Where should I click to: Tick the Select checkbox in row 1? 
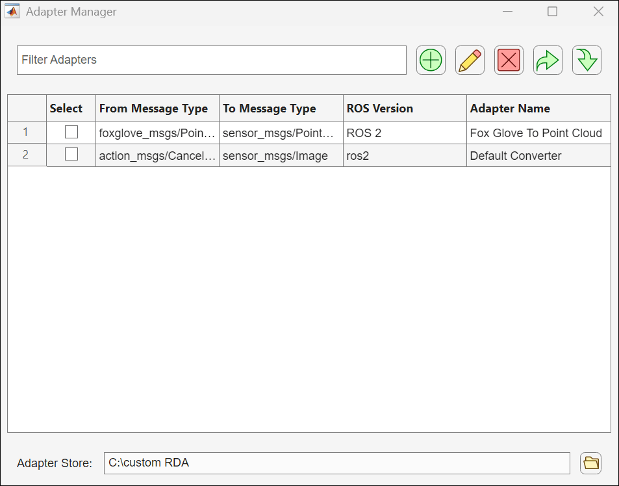pos(71,132)
